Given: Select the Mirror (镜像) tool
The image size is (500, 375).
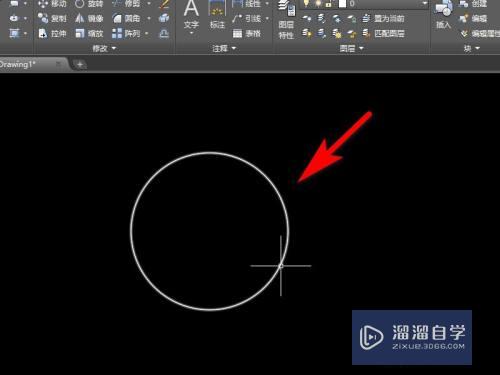Looking at the screenshot, I should pos(89,18).
